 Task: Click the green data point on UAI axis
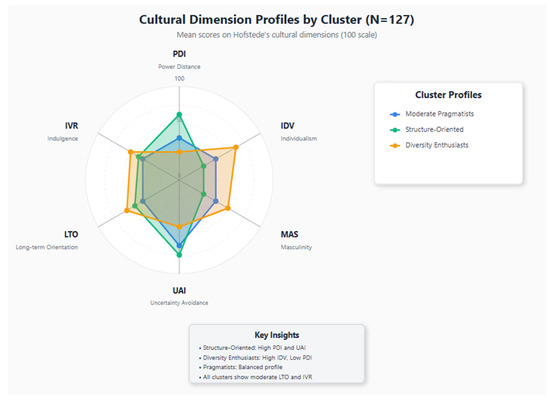179,255
